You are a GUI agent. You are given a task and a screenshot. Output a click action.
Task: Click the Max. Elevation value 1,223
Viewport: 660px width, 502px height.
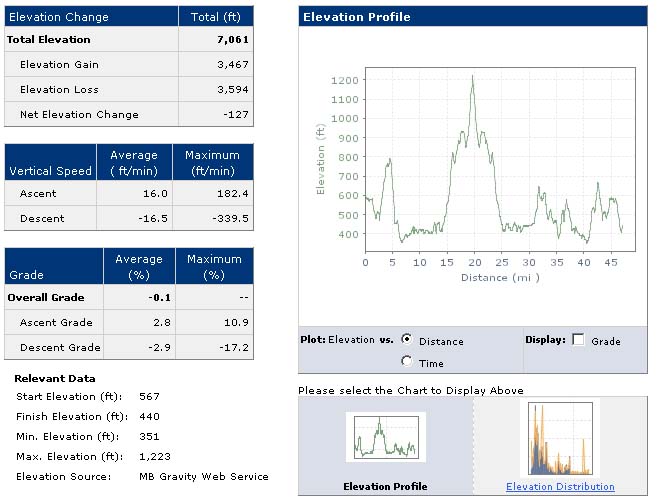pyautogui.click(x=155, y=457)
